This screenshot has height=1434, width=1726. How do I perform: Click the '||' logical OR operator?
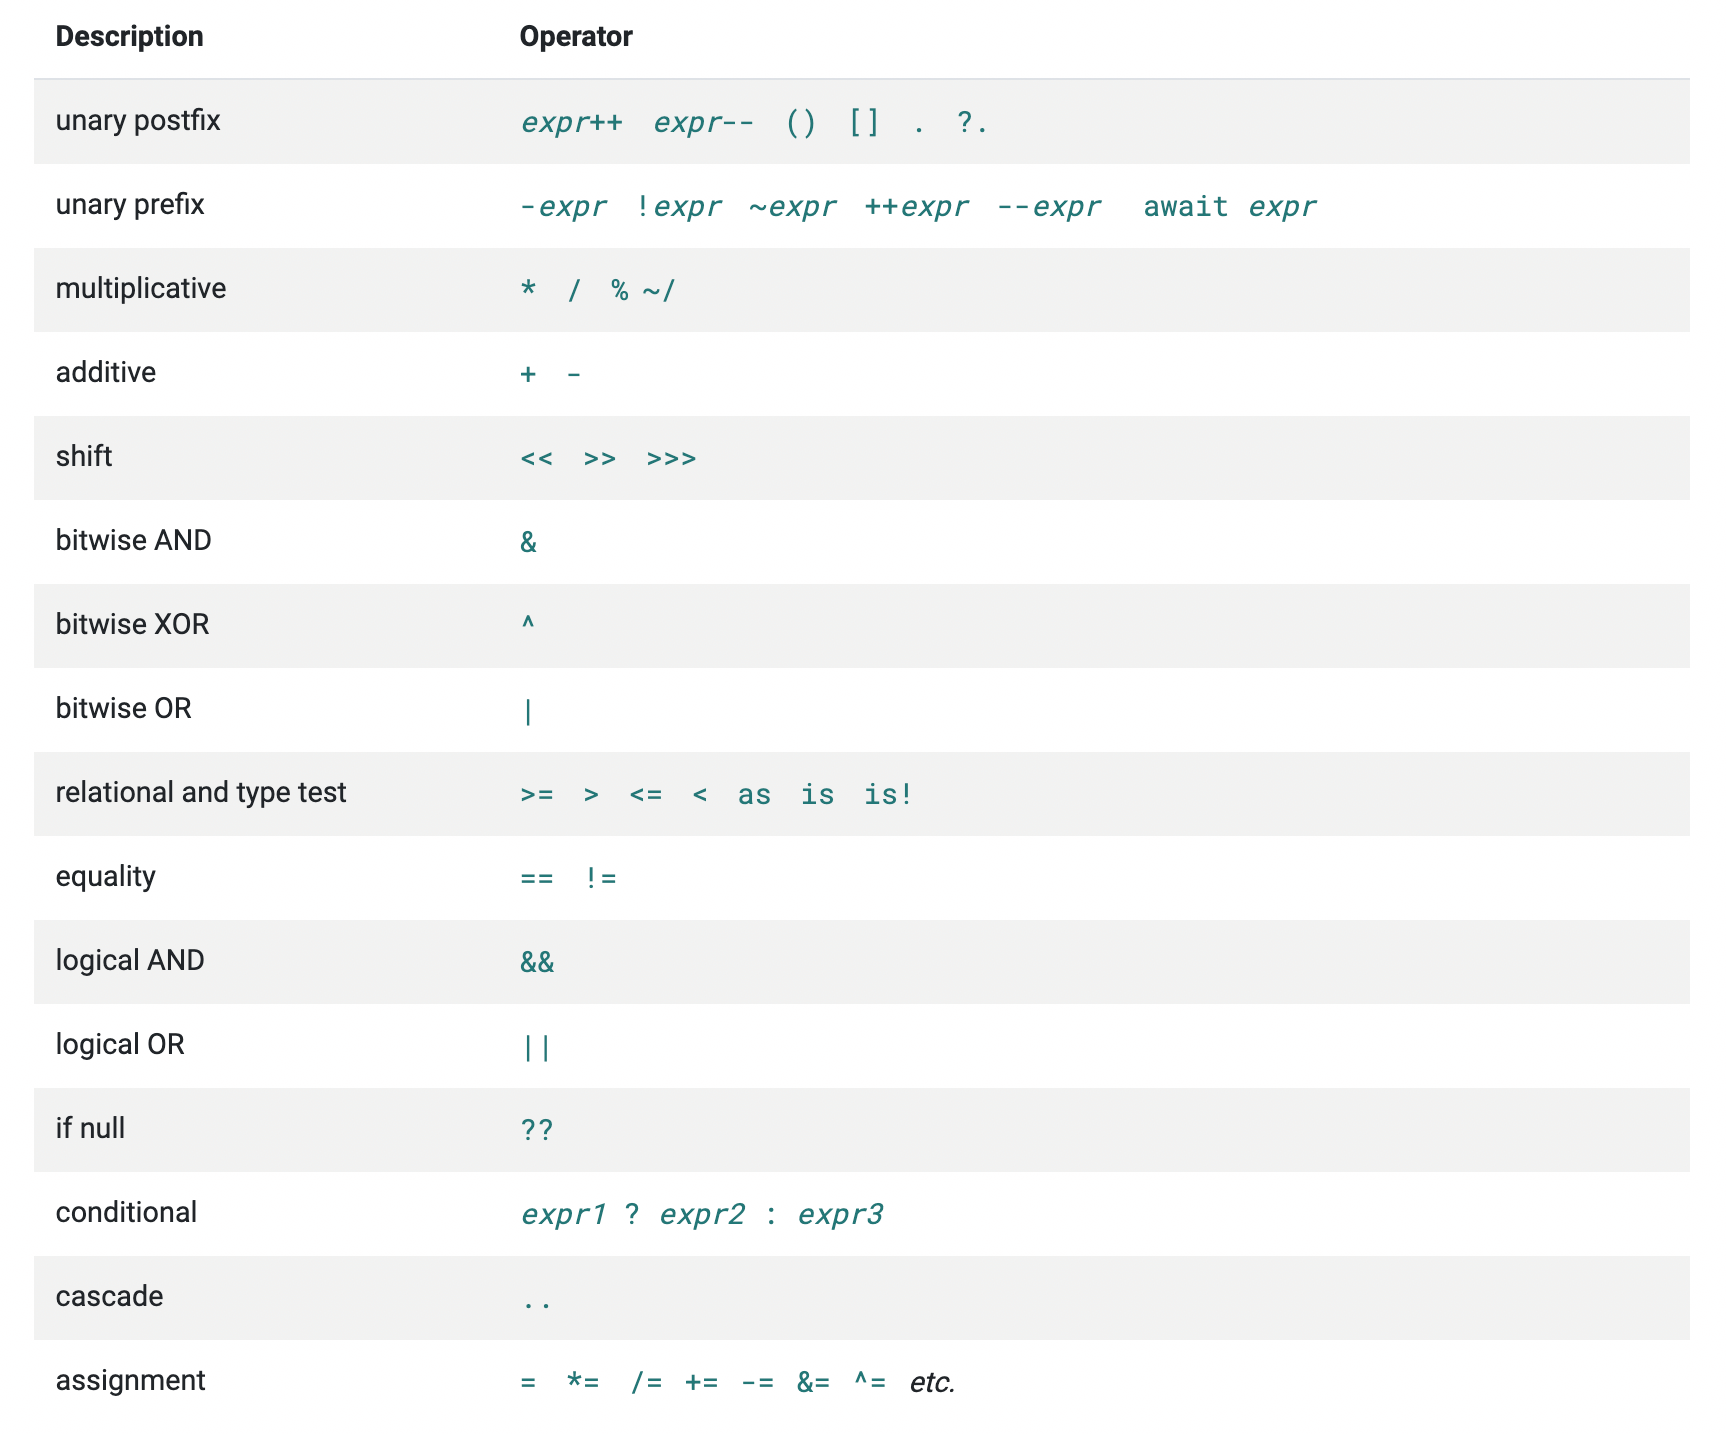(x=537, y=1047)
